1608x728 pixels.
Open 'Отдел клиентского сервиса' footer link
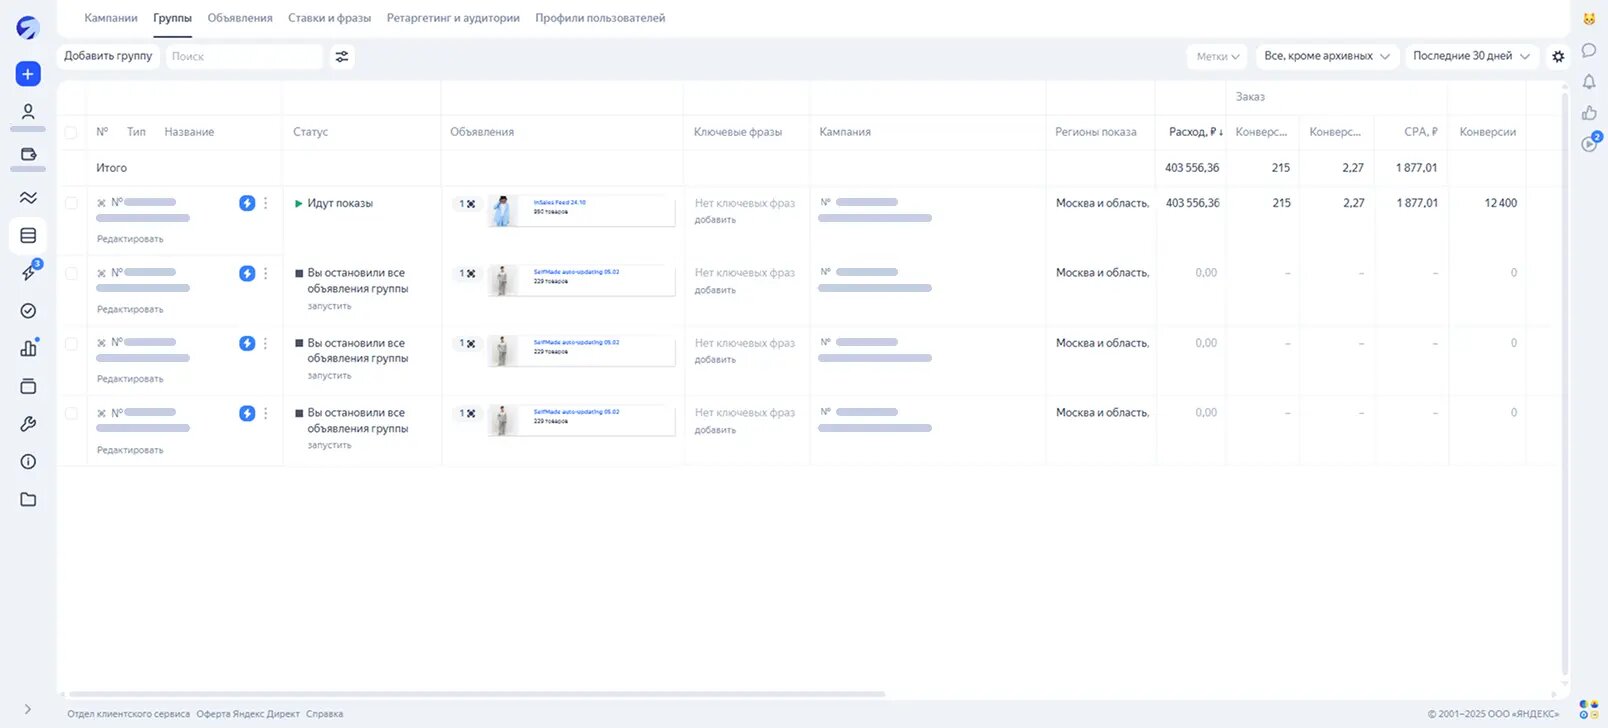coord(128,714)
